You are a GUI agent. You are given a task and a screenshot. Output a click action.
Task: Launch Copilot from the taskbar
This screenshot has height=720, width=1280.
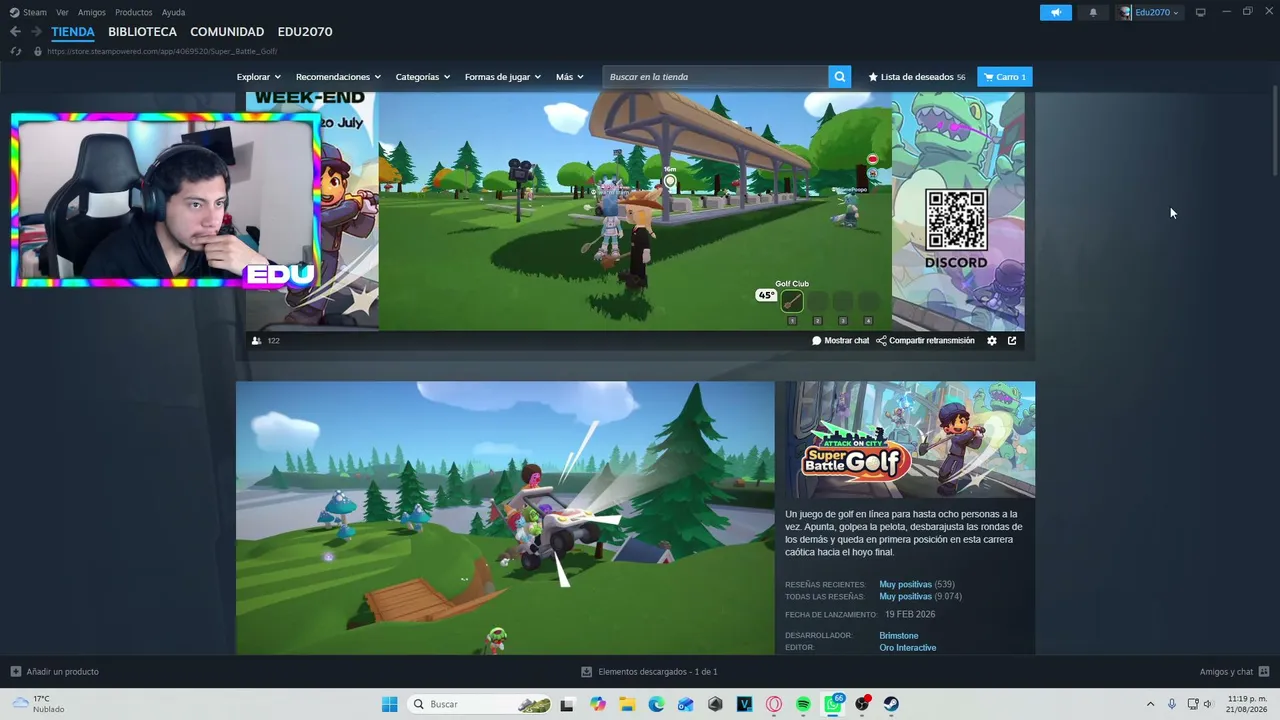(x=598, y=704)
